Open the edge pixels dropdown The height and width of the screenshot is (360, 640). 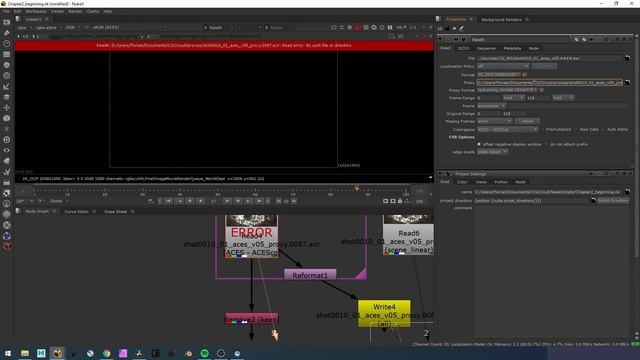[492, 152]
